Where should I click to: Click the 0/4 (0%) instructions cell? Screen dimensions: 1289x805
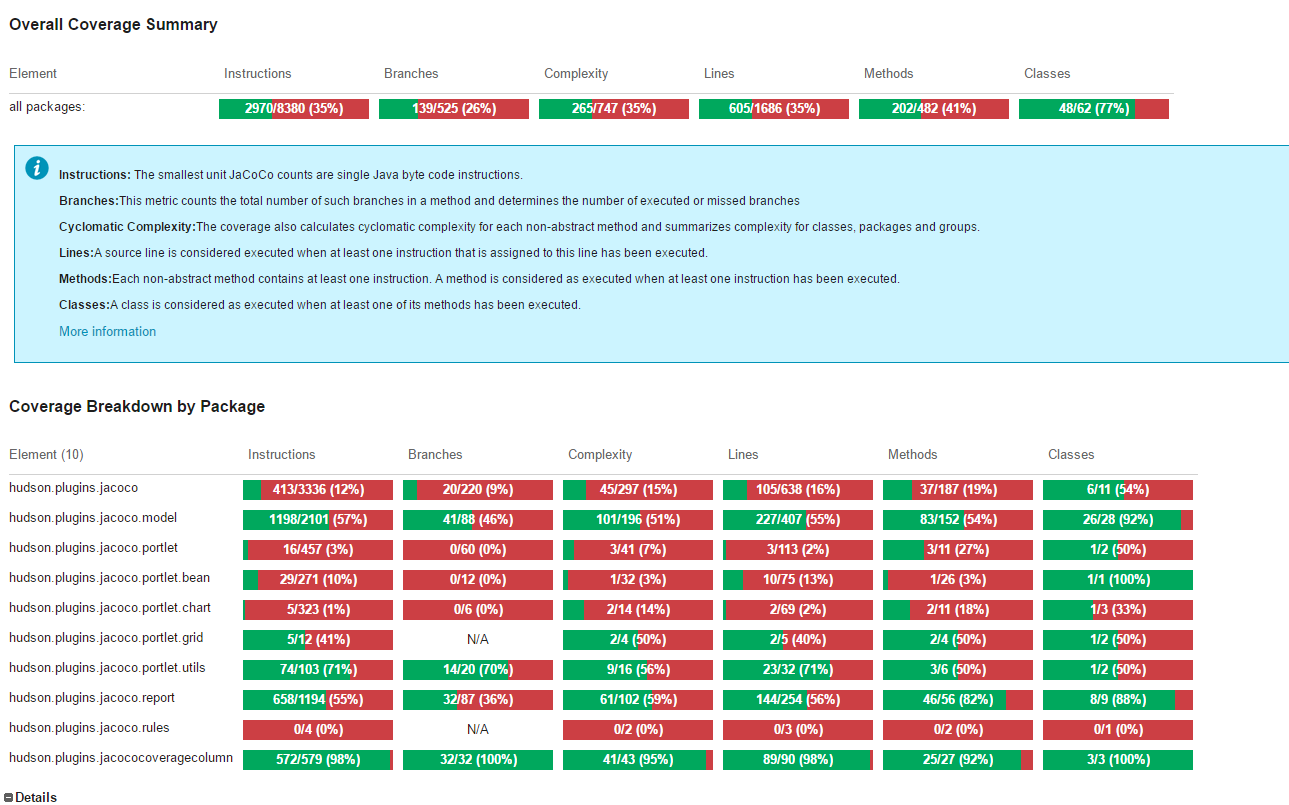(318, 730)
